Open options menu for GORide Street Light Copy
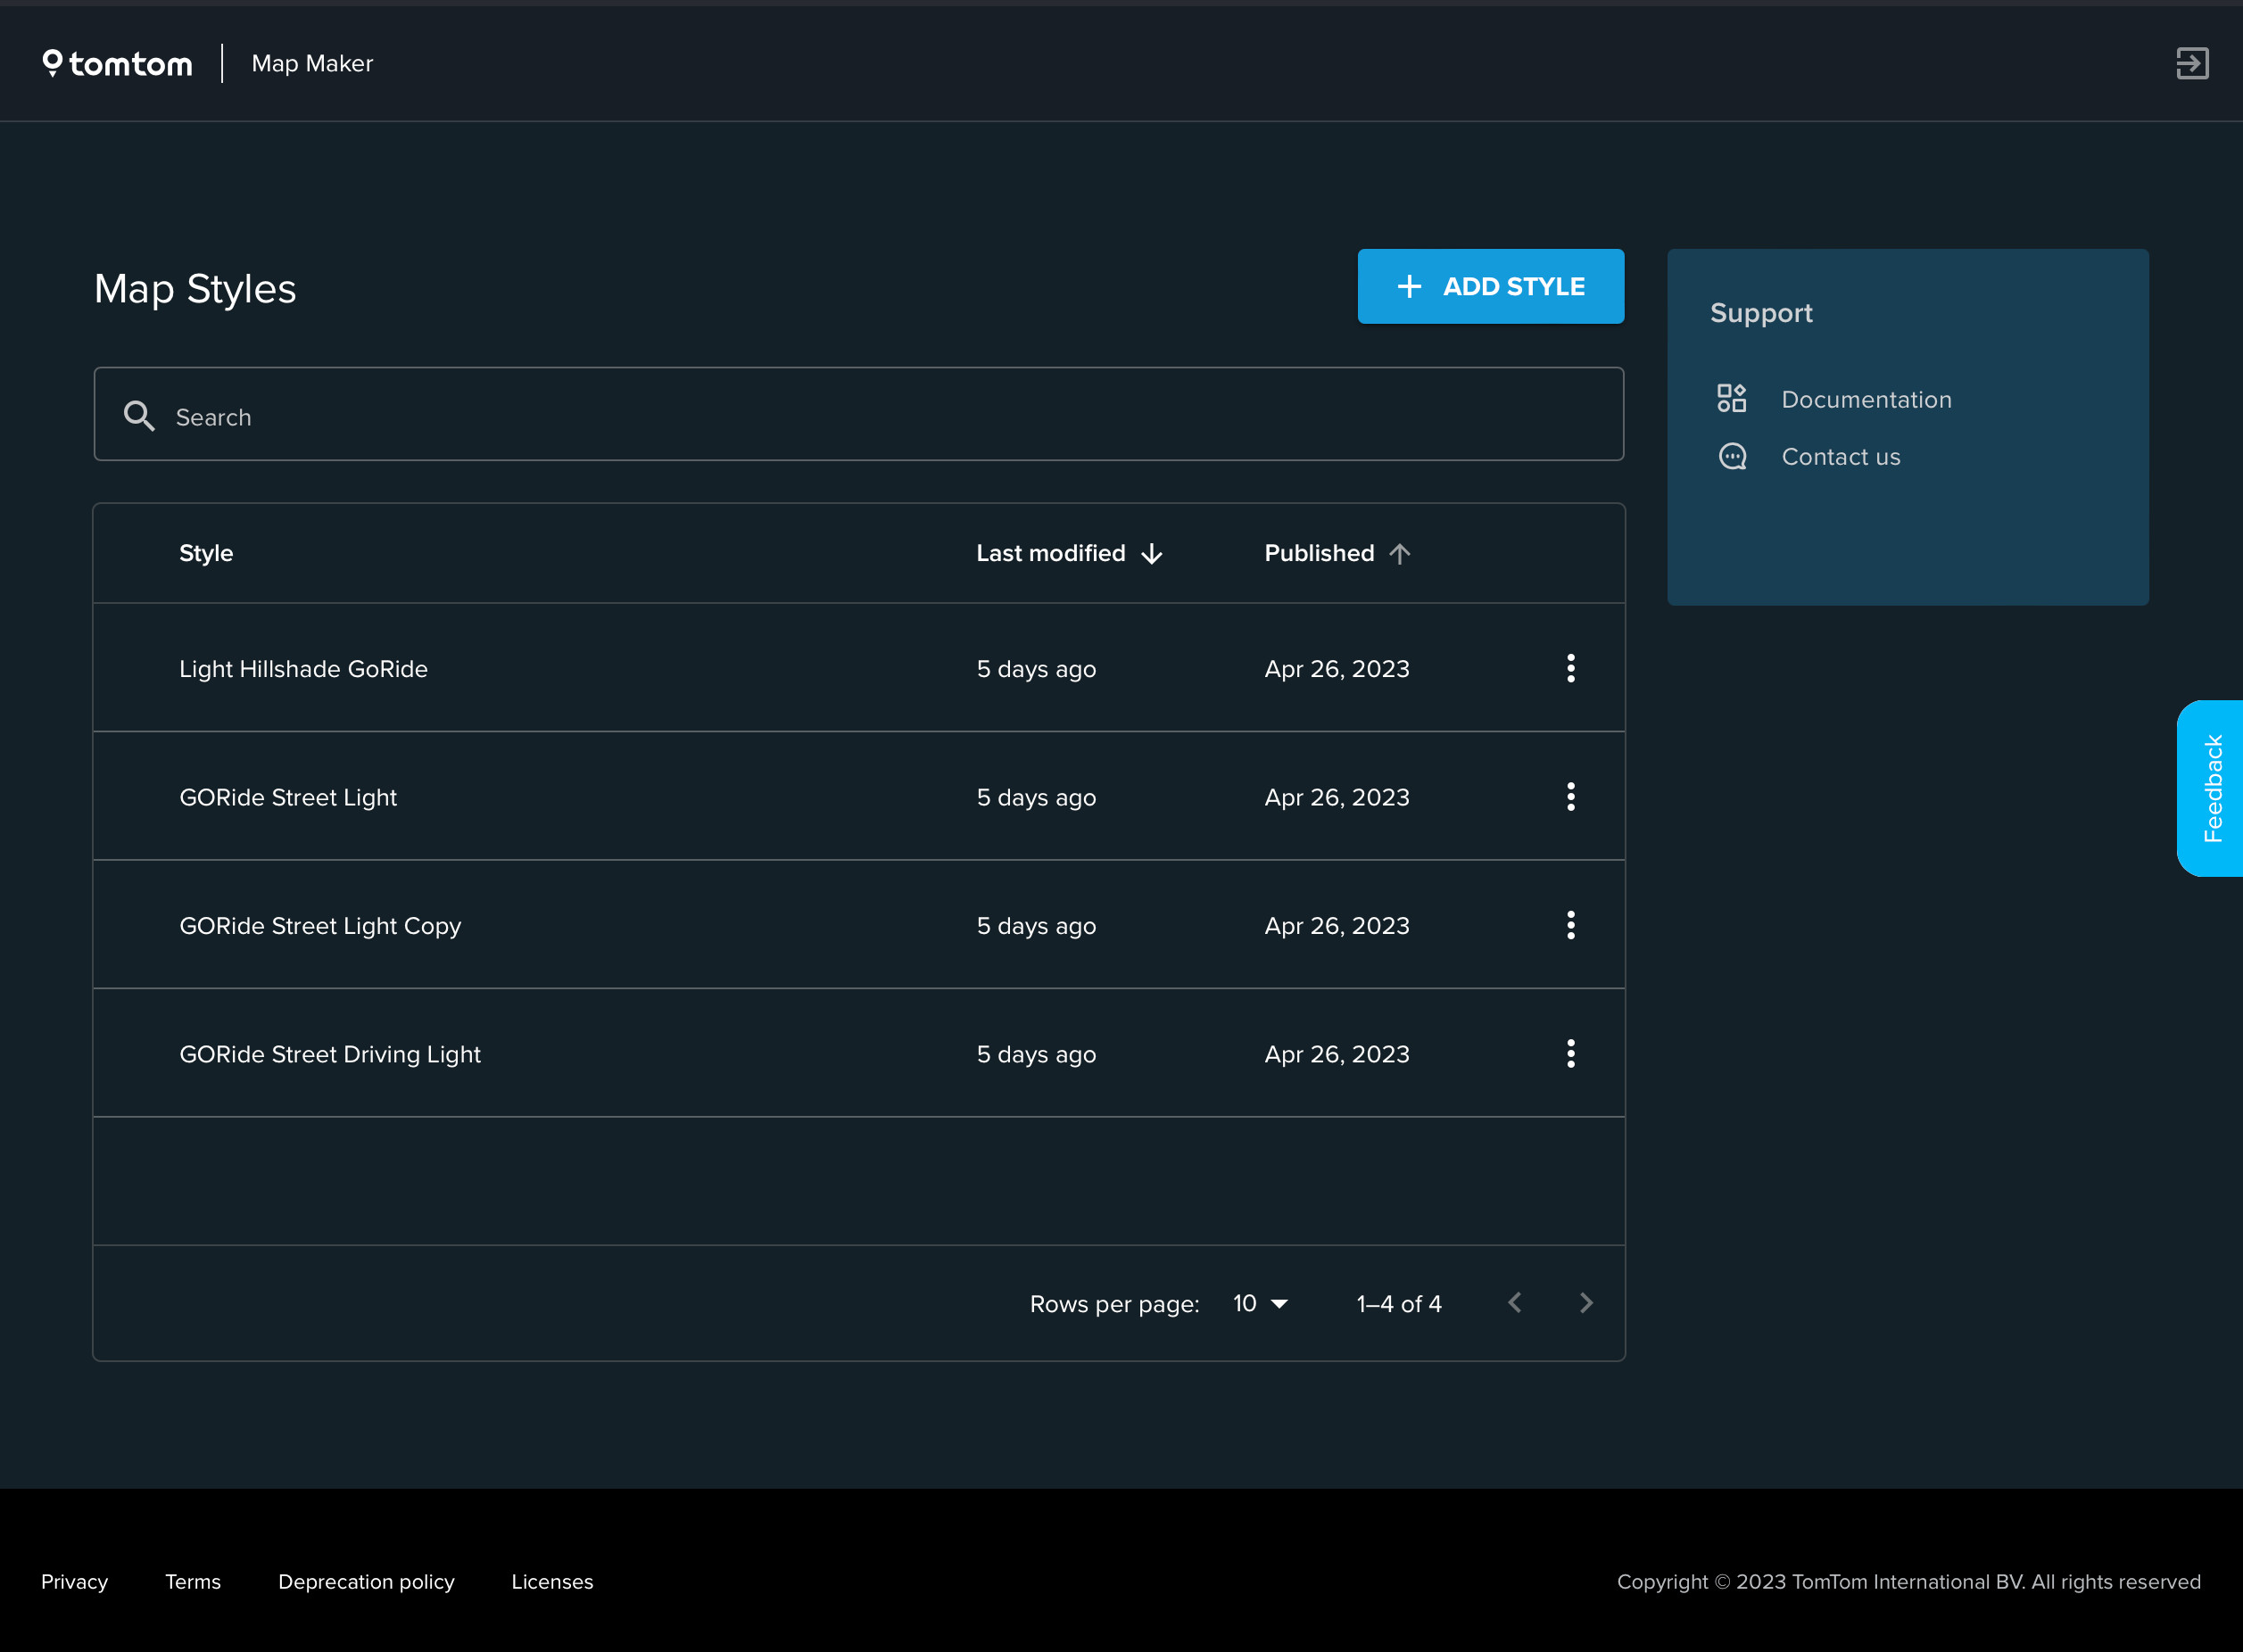The height and width of the screenshot is (1652, 2243). point(1570,925)
